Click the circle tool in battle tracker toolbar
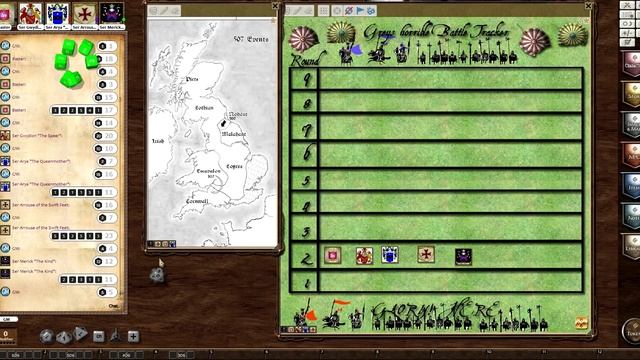Viewport: 640px width, 360px height. click(337, 11)
